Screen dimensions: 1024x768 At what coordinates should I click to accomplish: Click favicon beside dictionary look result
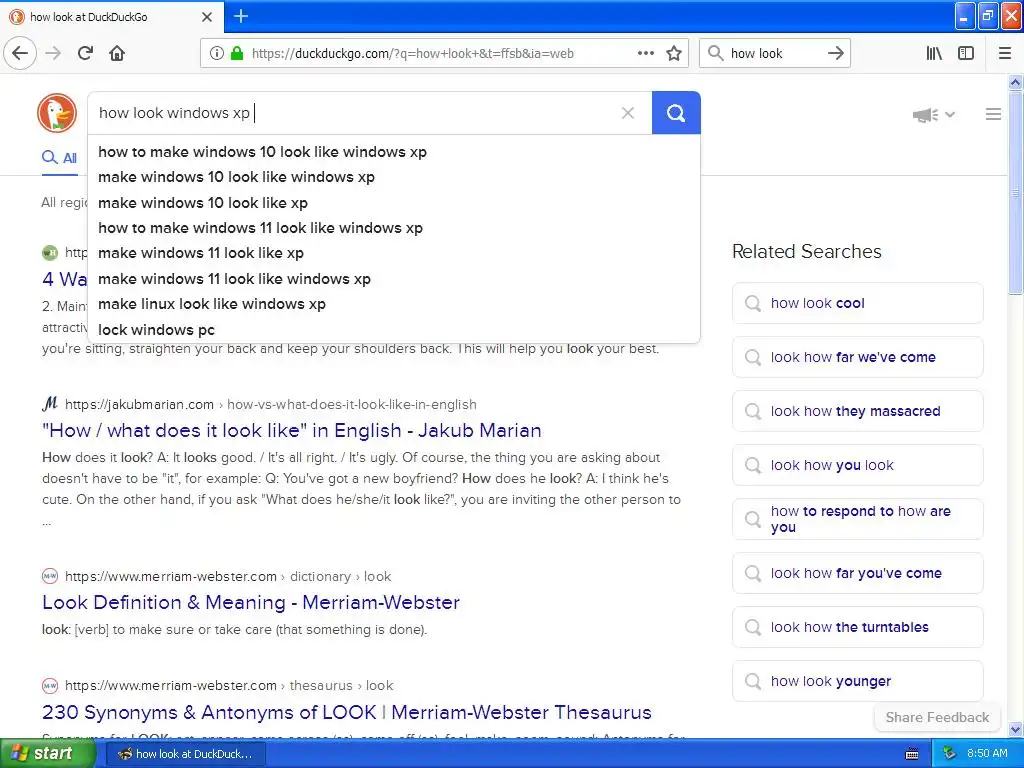[x=50, y=576]
